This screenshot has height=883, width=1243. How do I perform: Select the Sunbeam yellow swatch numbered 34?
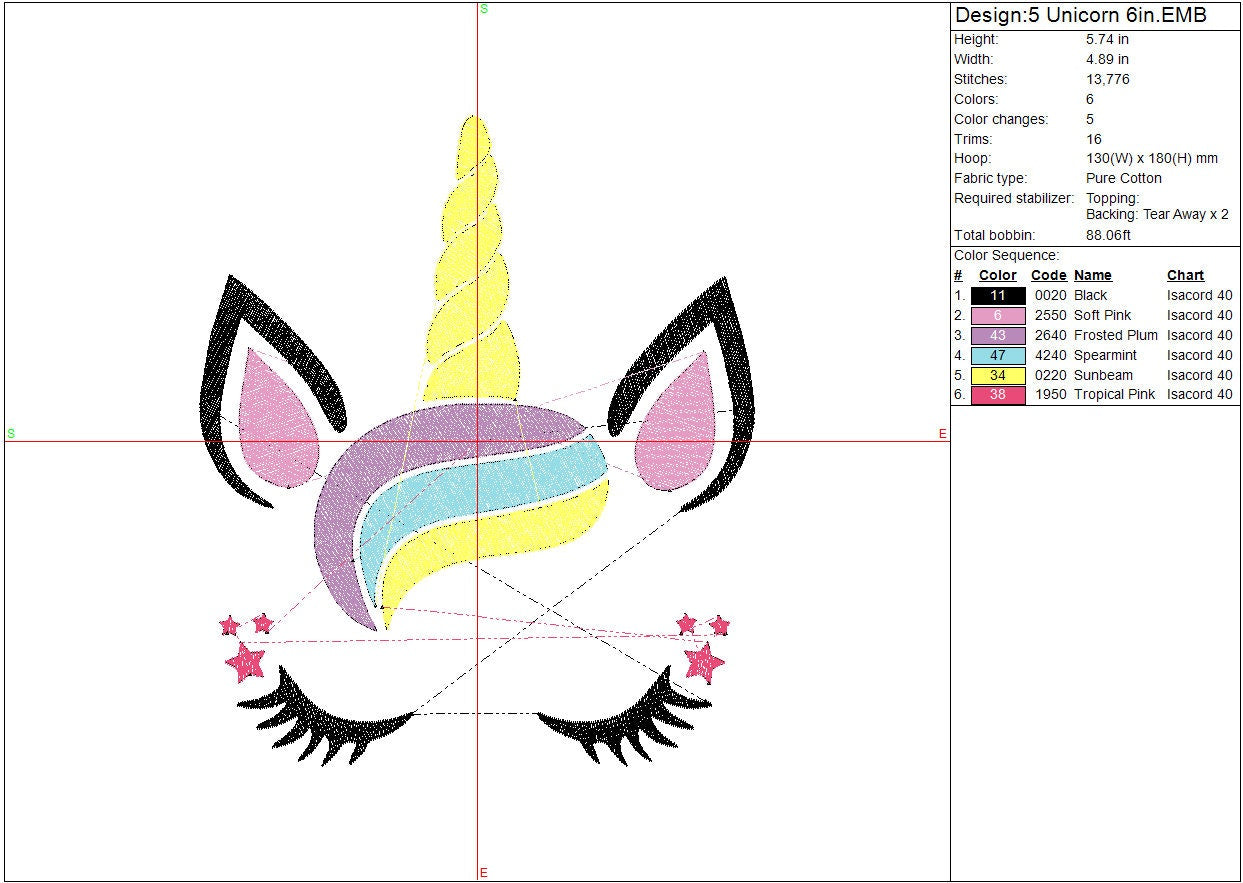pos(997,375)
